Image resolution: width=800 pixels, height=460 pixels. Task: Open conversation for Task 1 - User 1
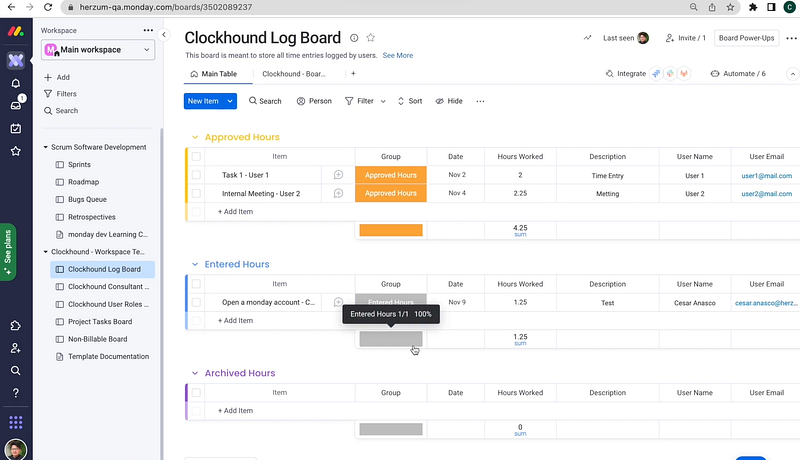338,175
